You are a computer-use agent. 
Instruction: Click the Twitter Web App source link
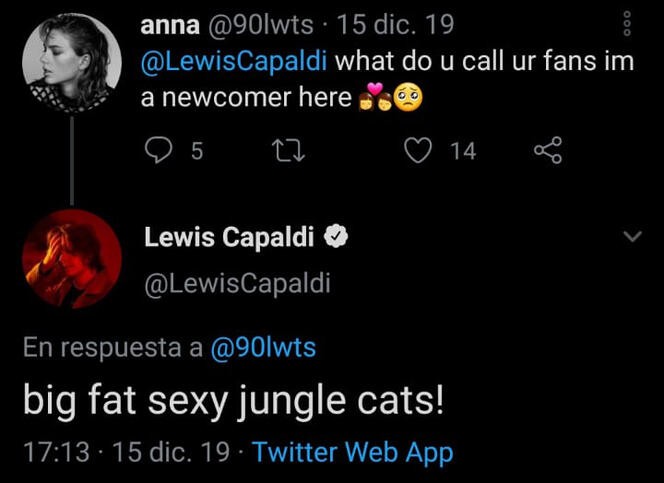[x=352, y=452]
